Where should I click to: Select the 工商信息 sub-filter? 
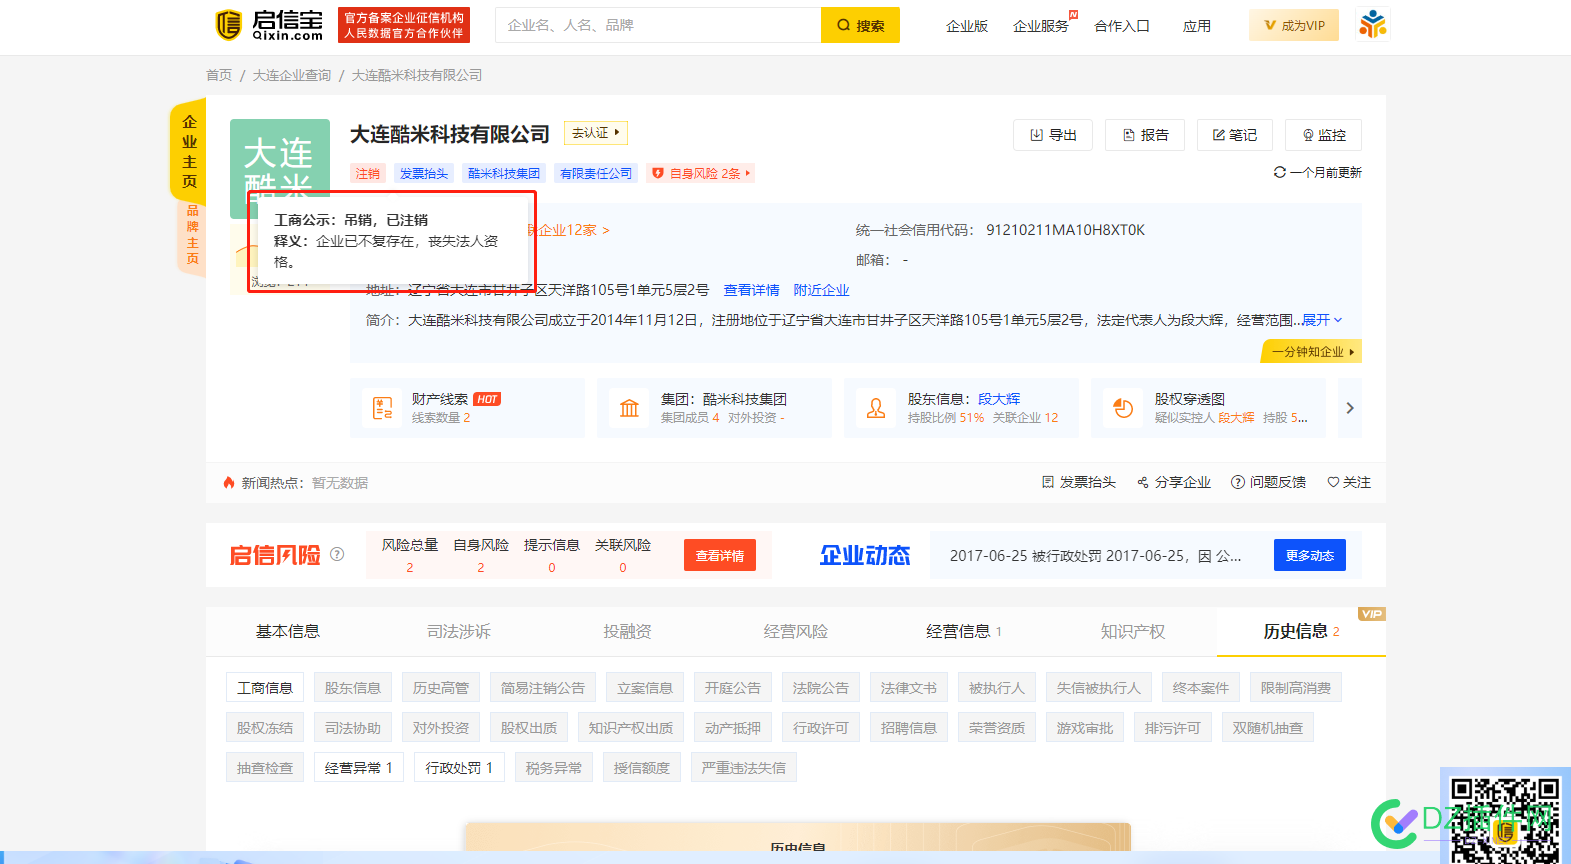pyautogui.click(x=265, y=688)
